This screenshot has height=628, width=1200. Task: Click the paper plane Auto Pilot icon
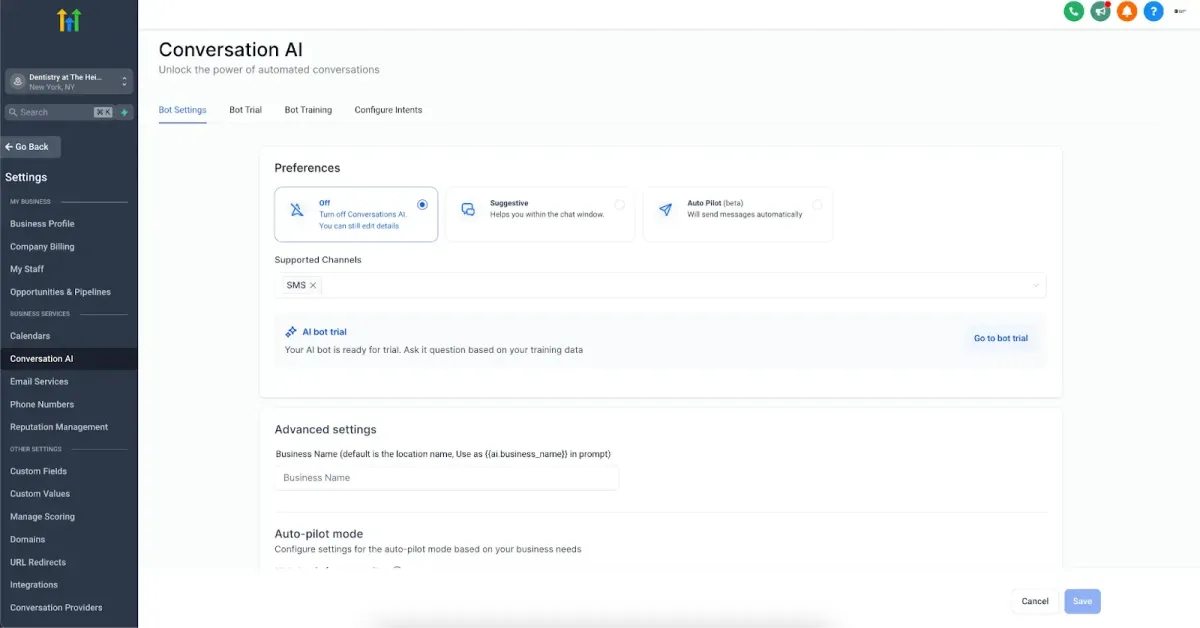tap(665, 210)
